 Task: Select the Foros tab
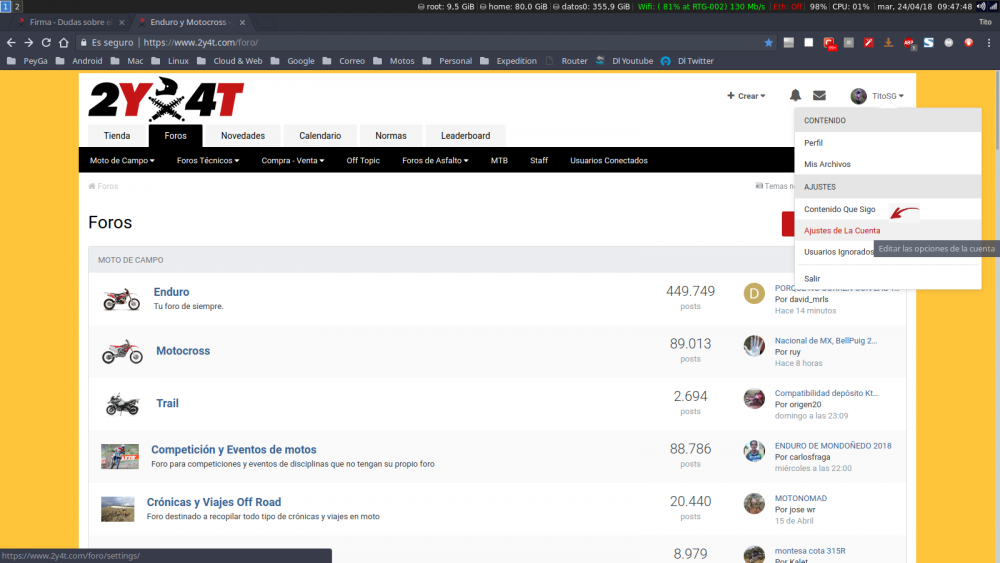tap(175, 136)
